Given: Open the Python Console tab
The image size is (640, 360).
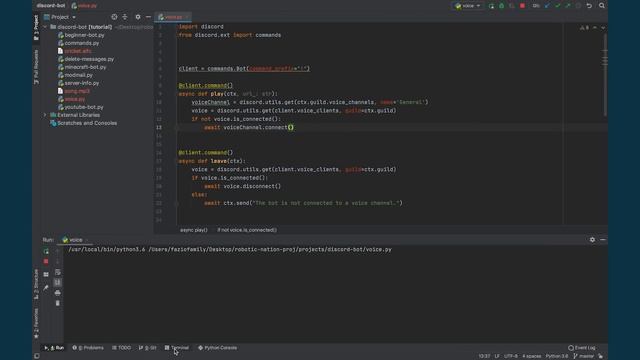Looking at the screenshot, I should click(218, 348).
